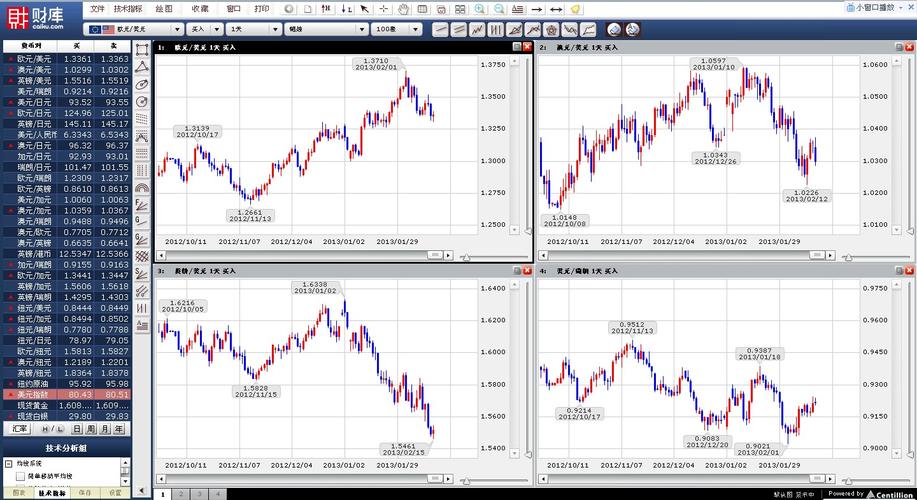Click the 汇率 button
Image resolution: width=917 pixels, height=500 pixels.
click(x=19, y=429)
